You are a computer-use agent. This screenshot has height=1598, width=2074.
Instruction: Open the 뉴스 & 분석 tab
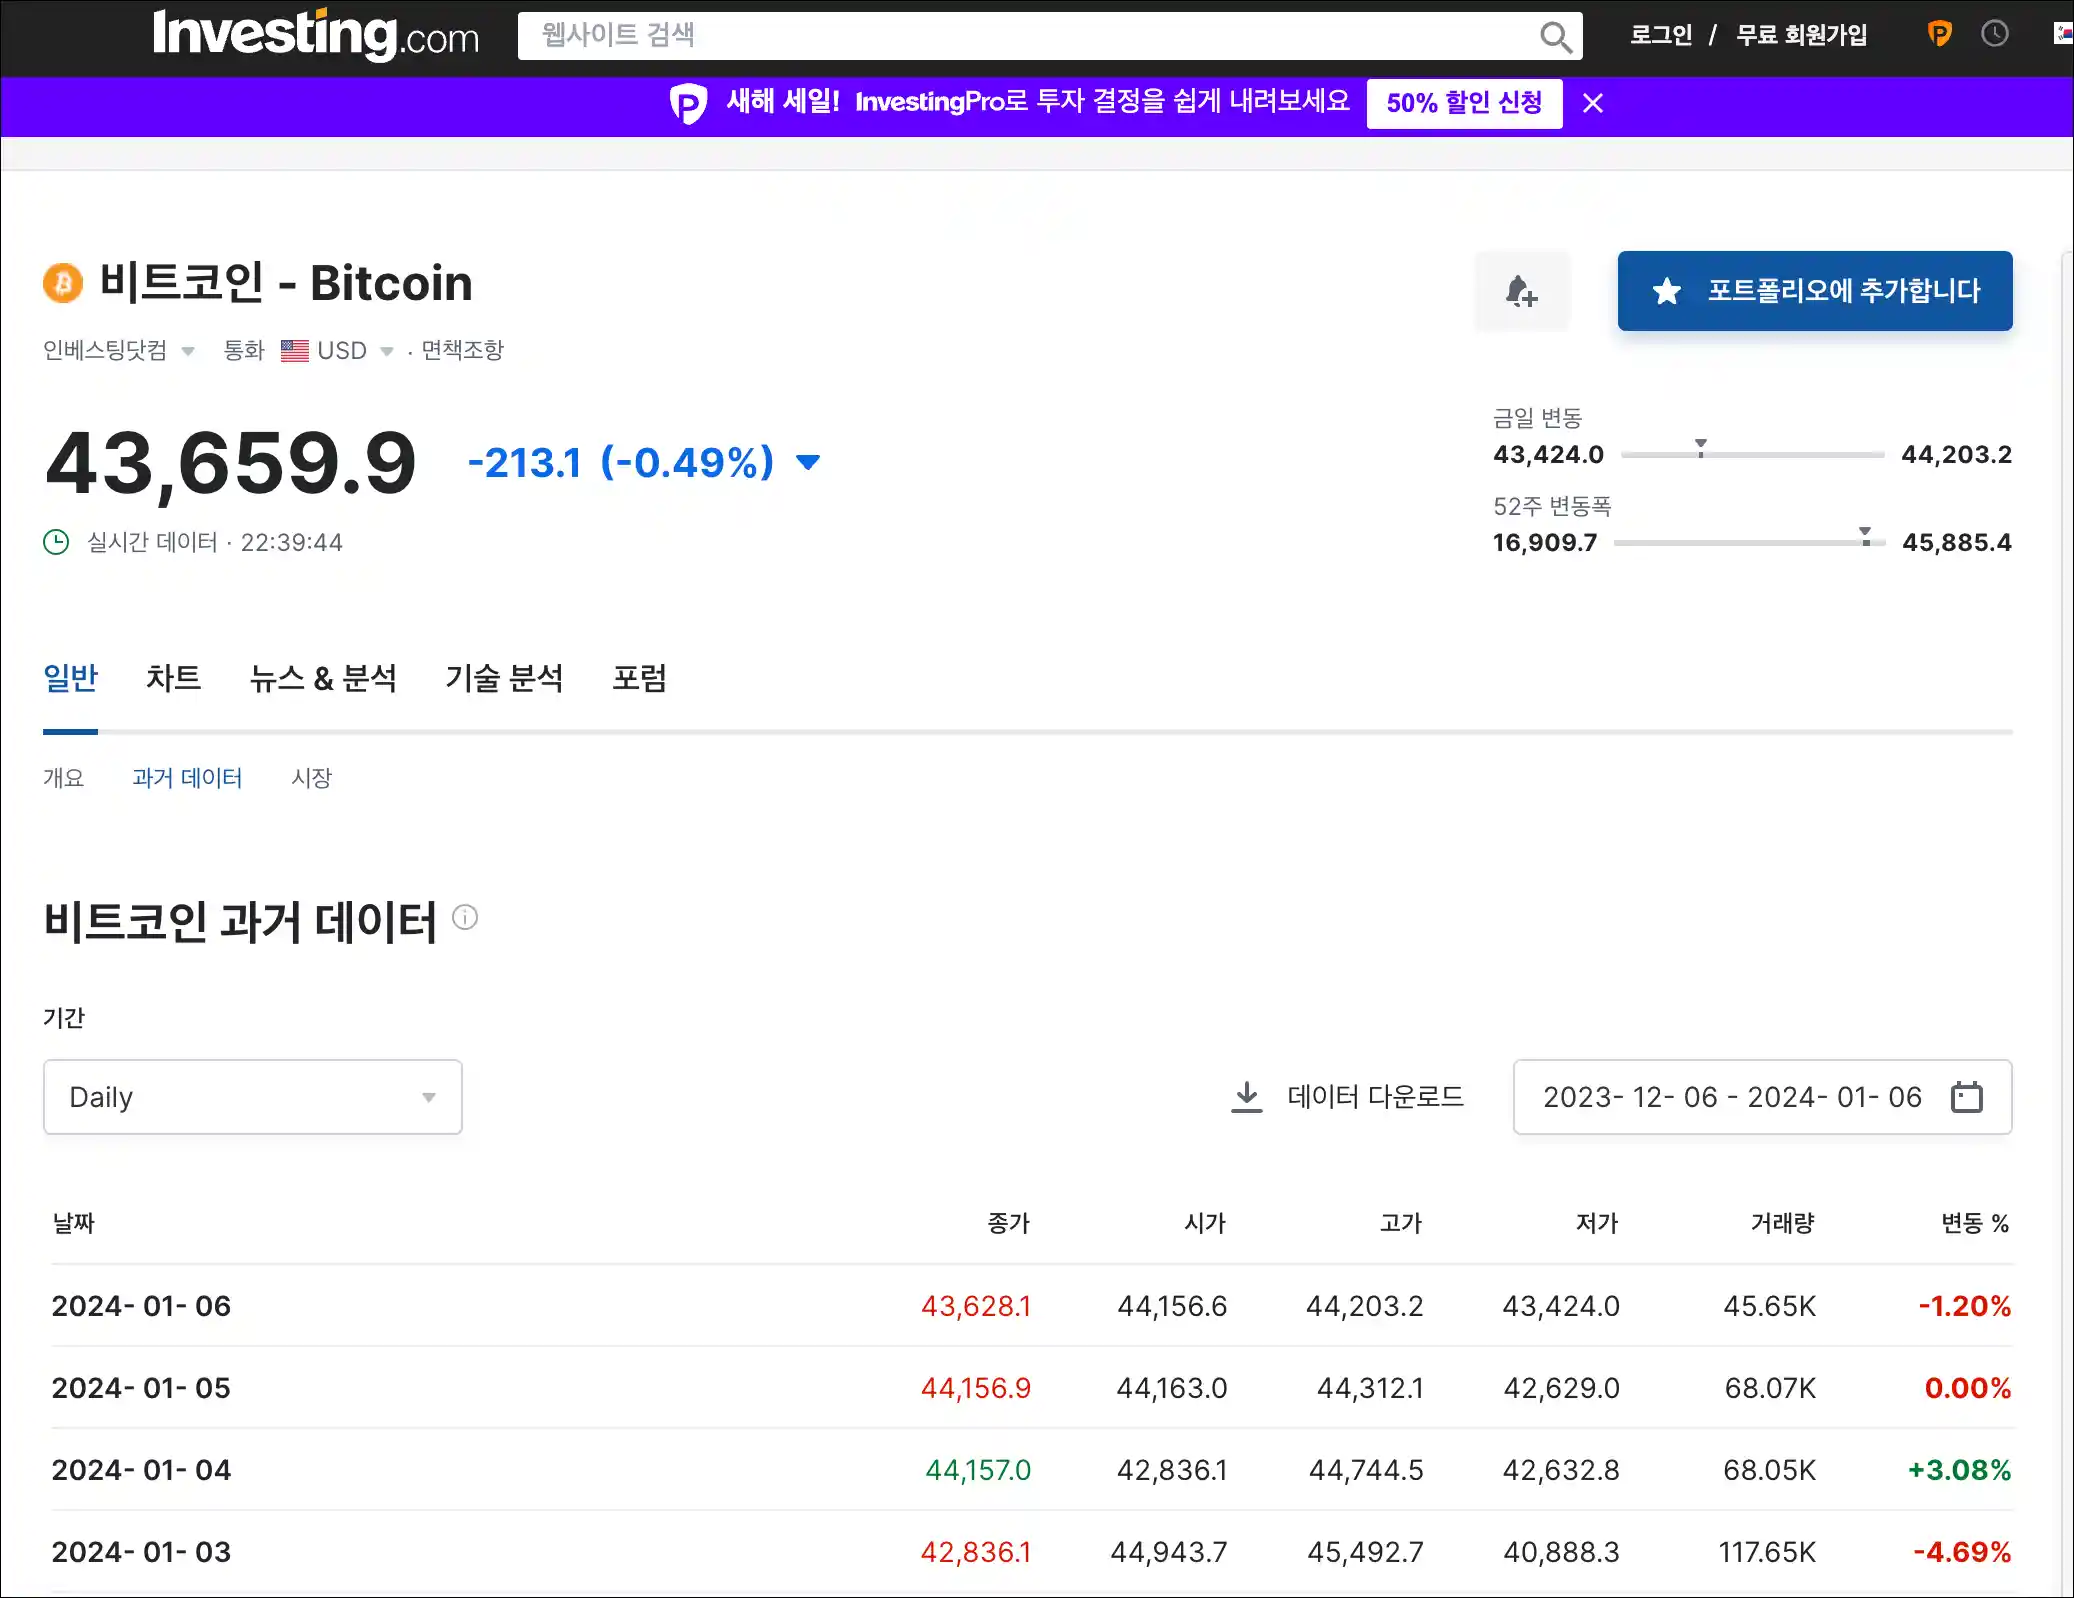[323, 678]
